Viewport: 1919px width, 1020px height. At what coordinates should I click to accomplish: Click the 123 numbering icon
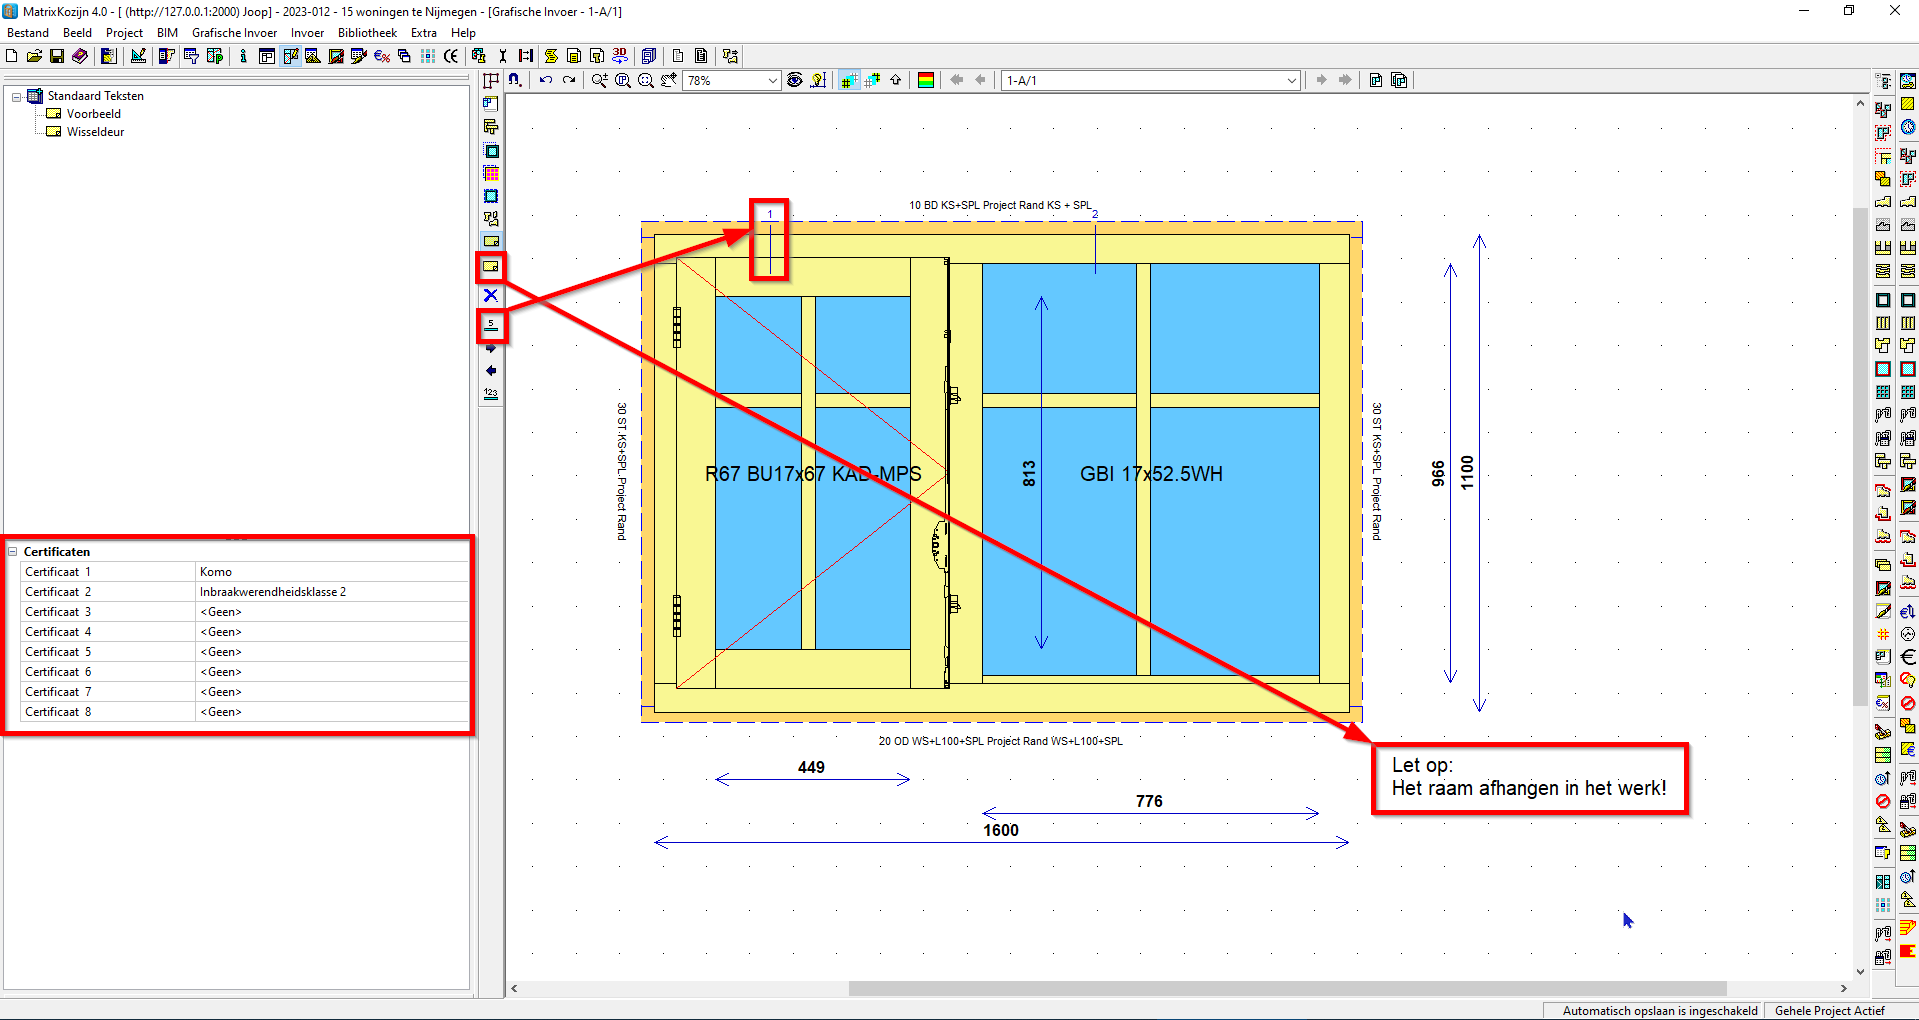coord(491,394)
